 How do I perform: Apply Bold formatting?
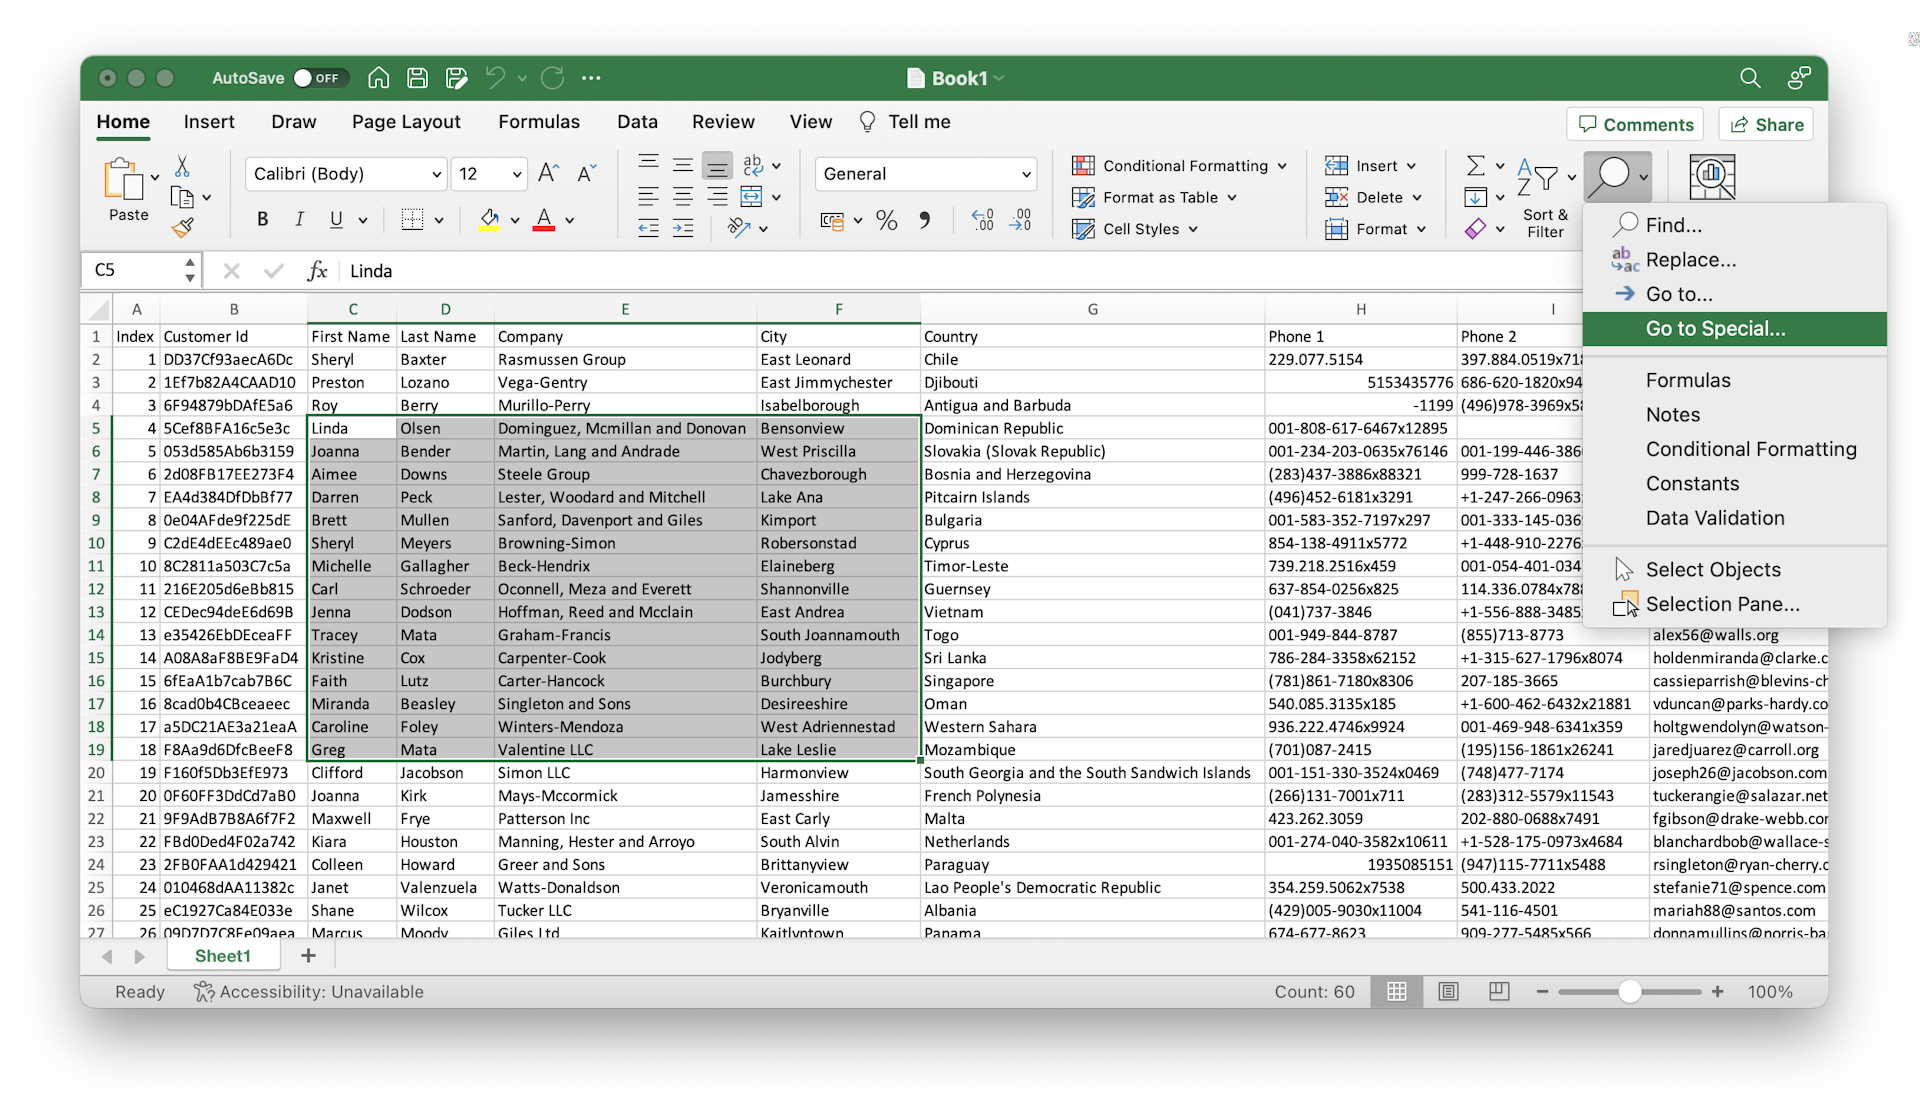(262, 220)
